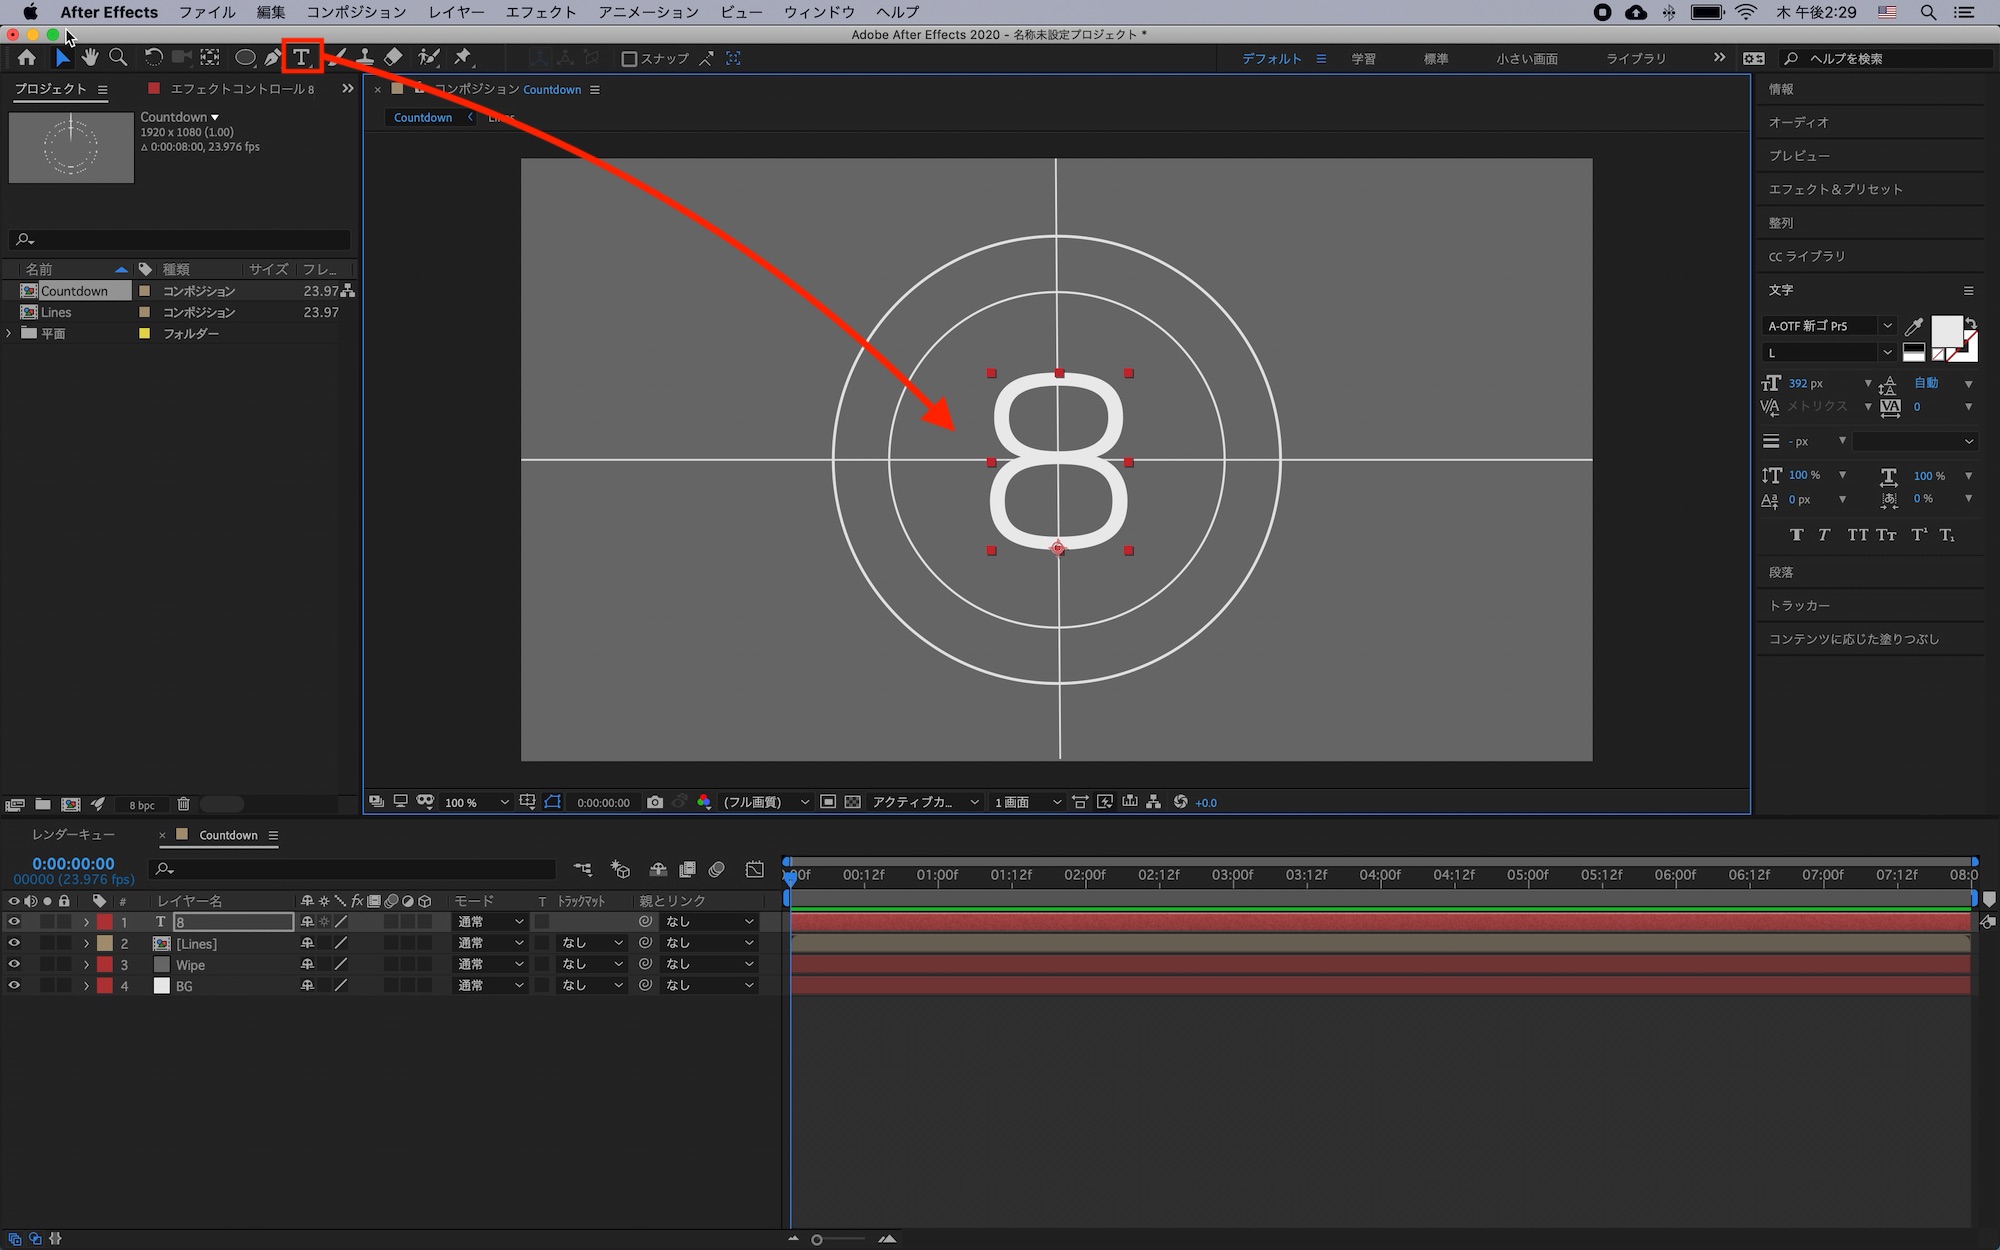
Task: Open the Effects & Presets panel
Action: click(1835, 189)
